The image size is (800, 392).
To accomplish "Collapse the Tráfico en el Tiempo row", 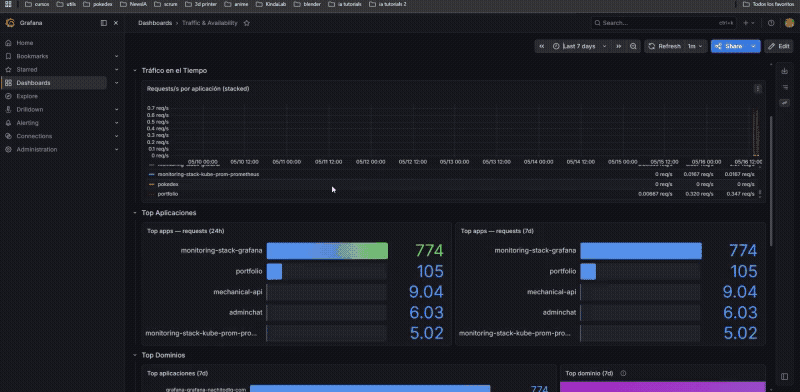I will [135, 70].
